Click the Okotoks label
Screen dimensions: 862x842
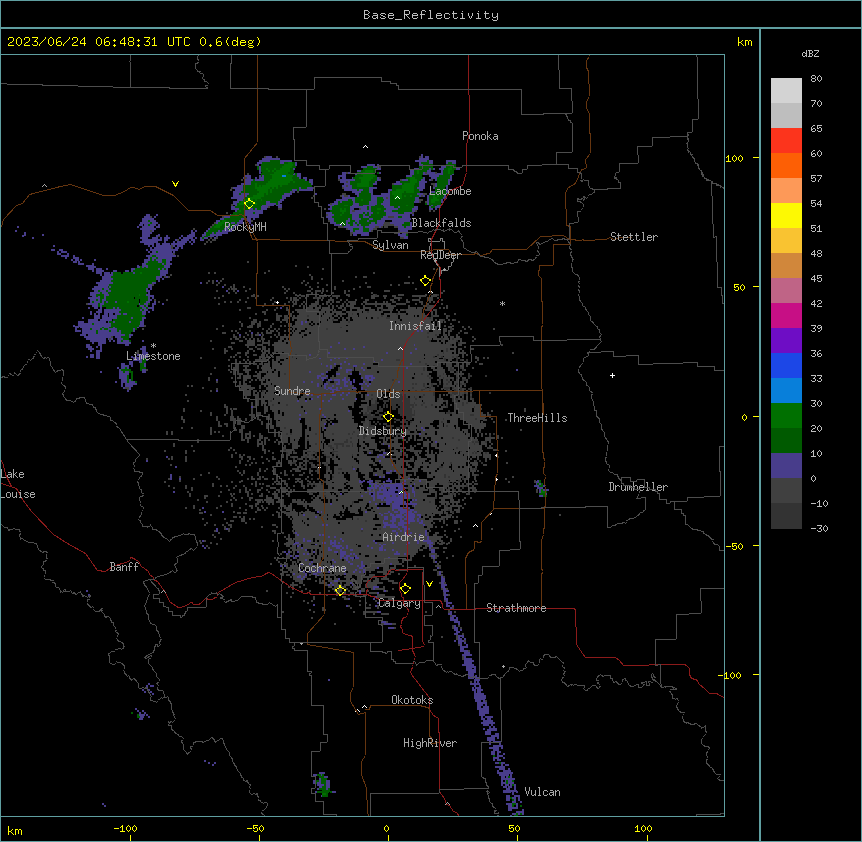pos(412,700)
